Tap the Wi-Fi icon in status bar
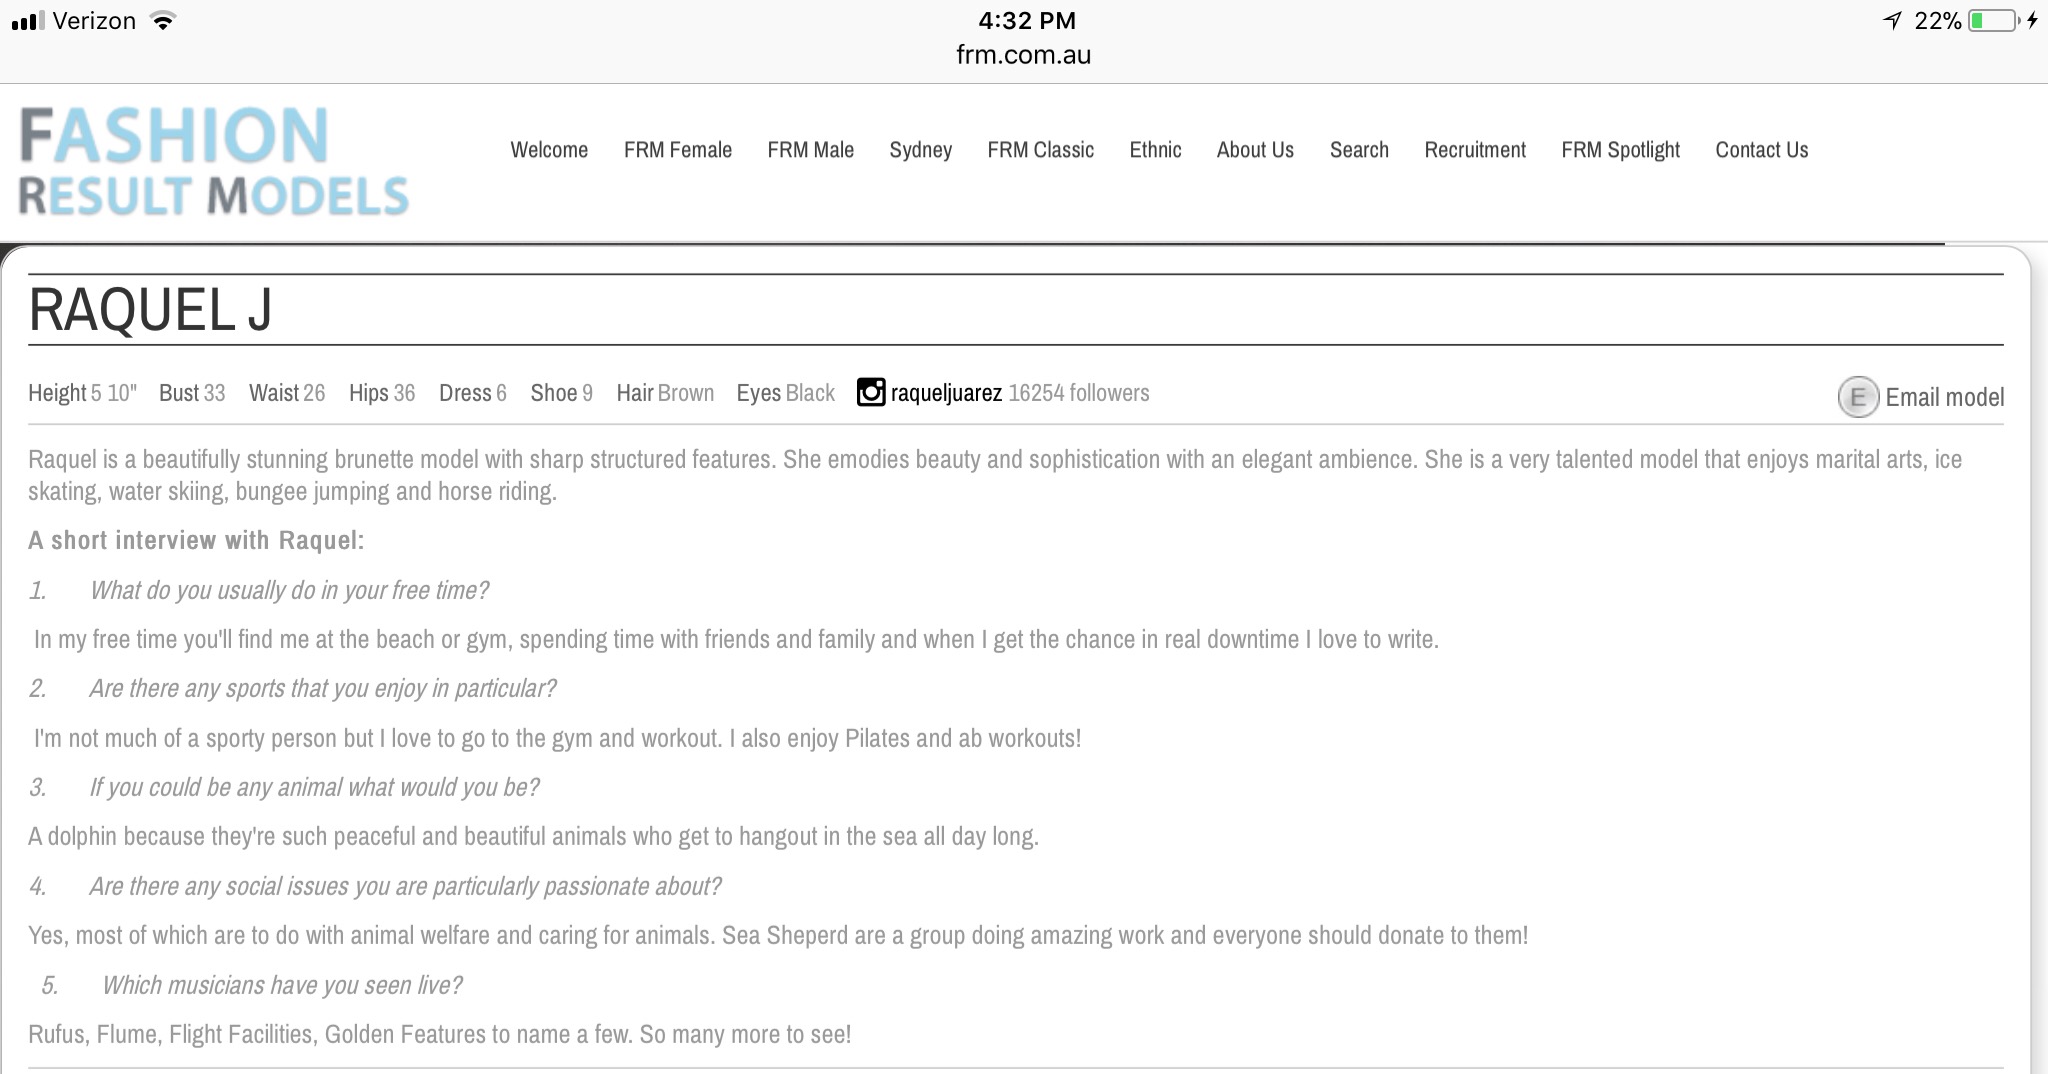Image resolution: width=2048 pixels, height=1074 pixels. pos(162,21)
